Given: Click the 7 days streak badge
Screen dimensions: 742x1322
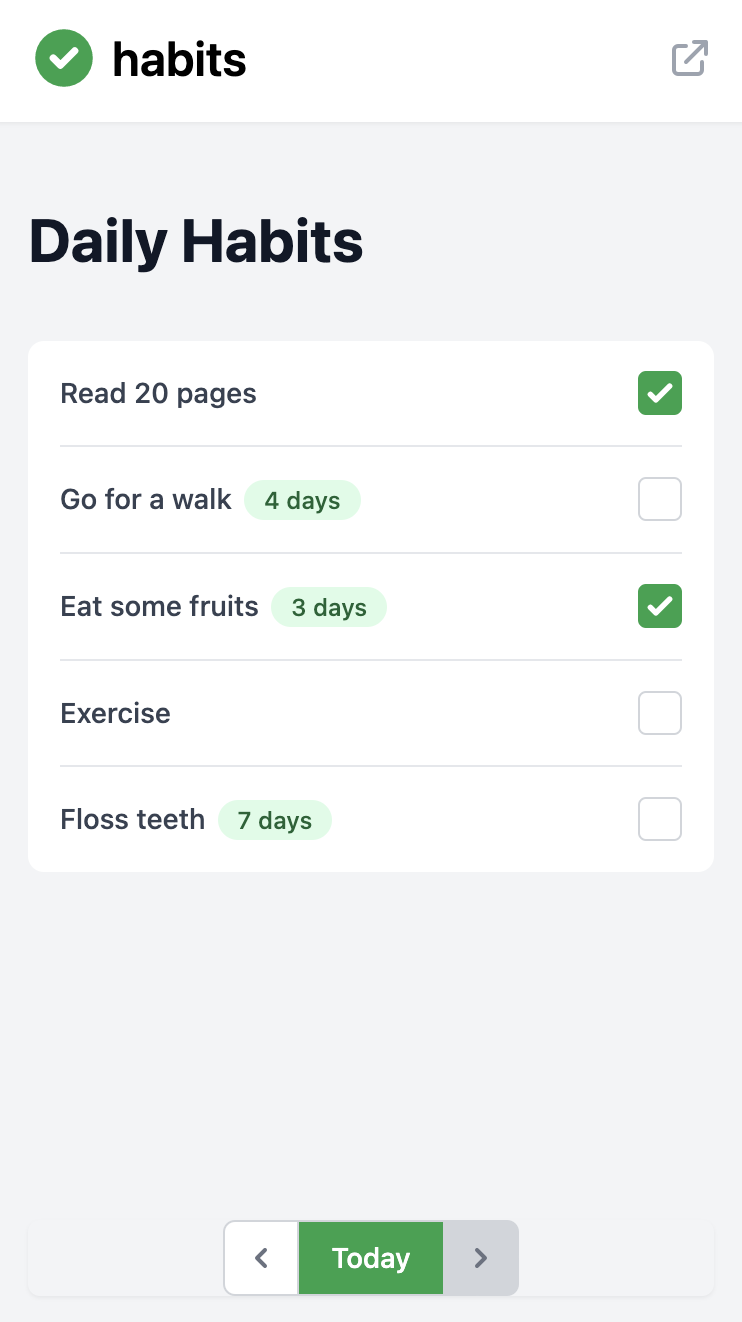Looking at the screenshot, I should [275, 820].
